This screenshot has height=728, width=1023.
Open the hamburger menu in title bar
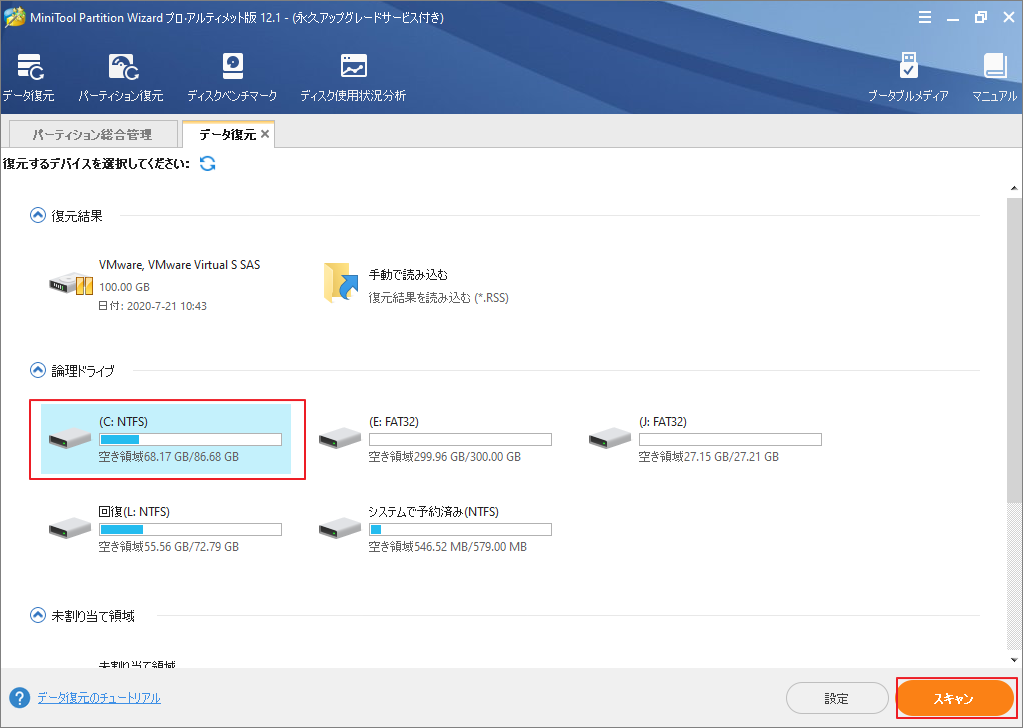click(x=924, y=18)
